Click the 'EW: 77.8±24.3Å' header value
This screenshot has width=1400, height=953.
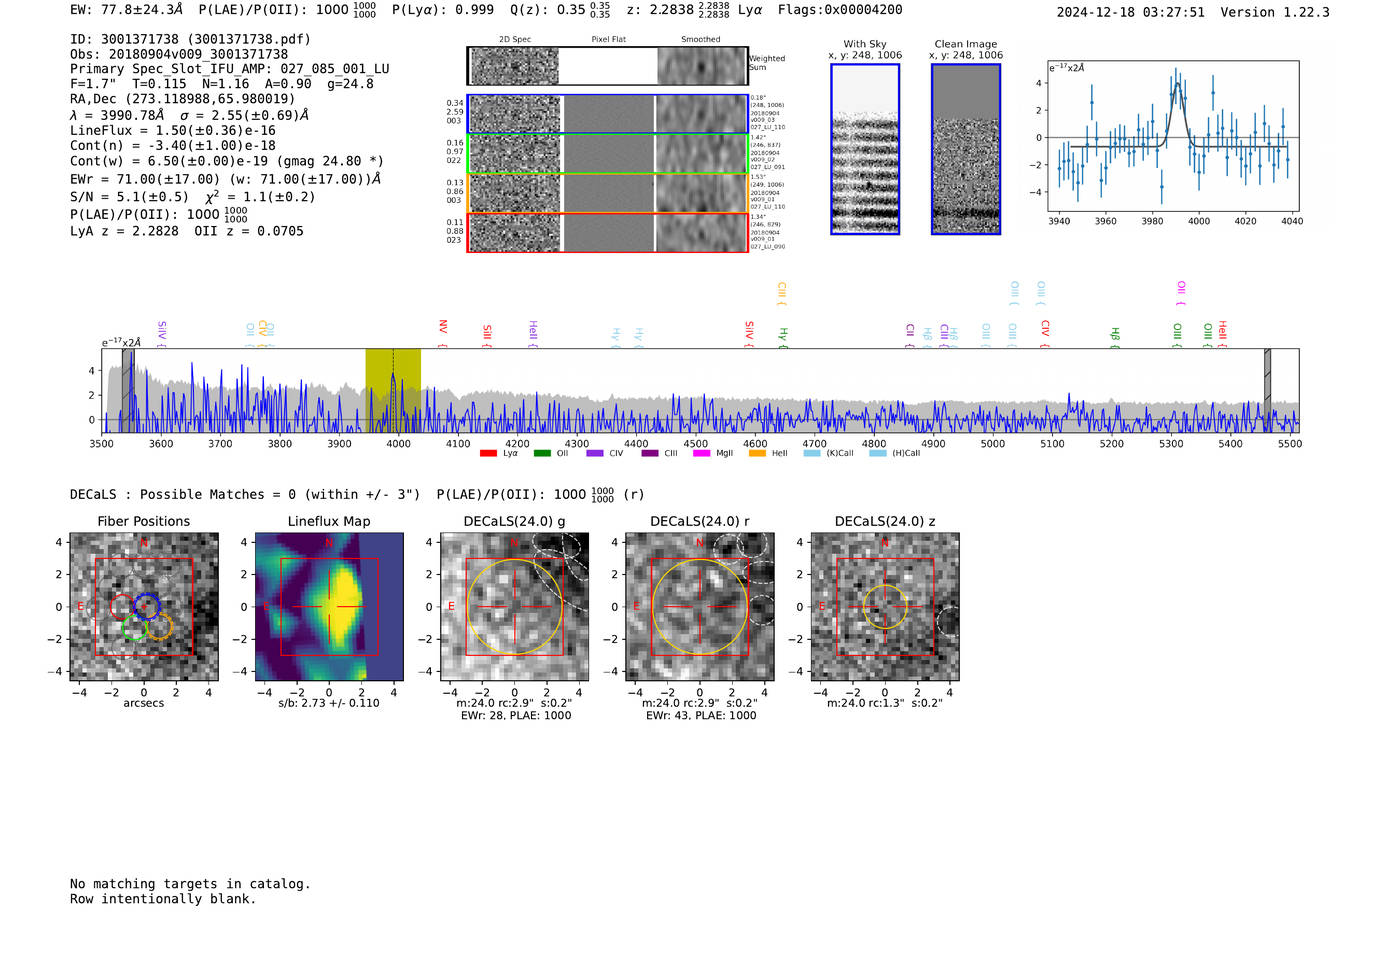127,9
